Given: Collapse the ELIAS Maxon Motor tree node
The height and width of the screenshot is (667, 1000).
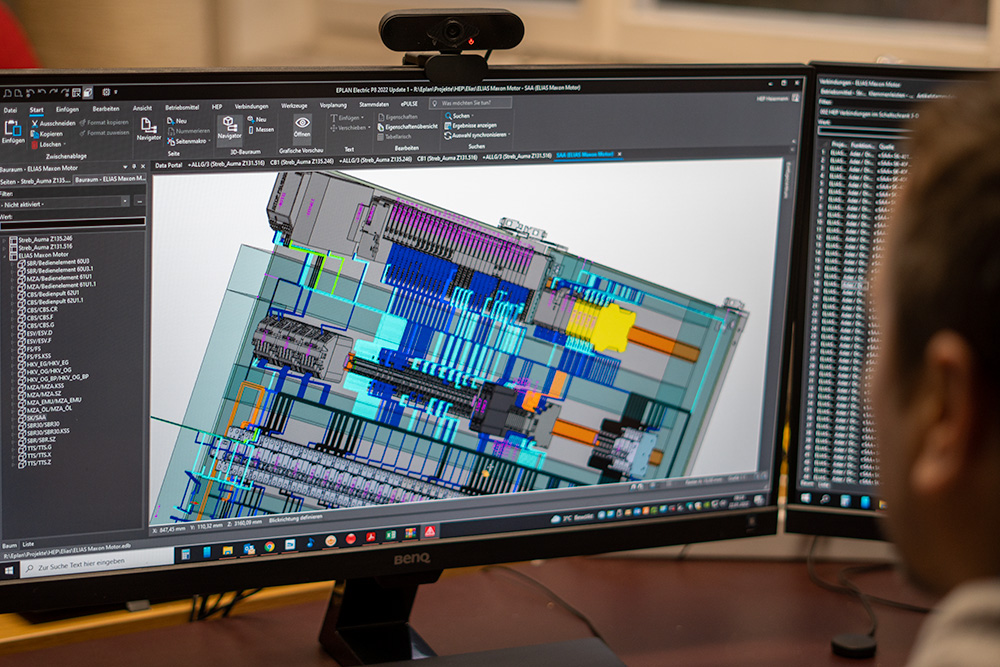Looking at the screenshot, I should pyautogui.click(x=6, y=256).
